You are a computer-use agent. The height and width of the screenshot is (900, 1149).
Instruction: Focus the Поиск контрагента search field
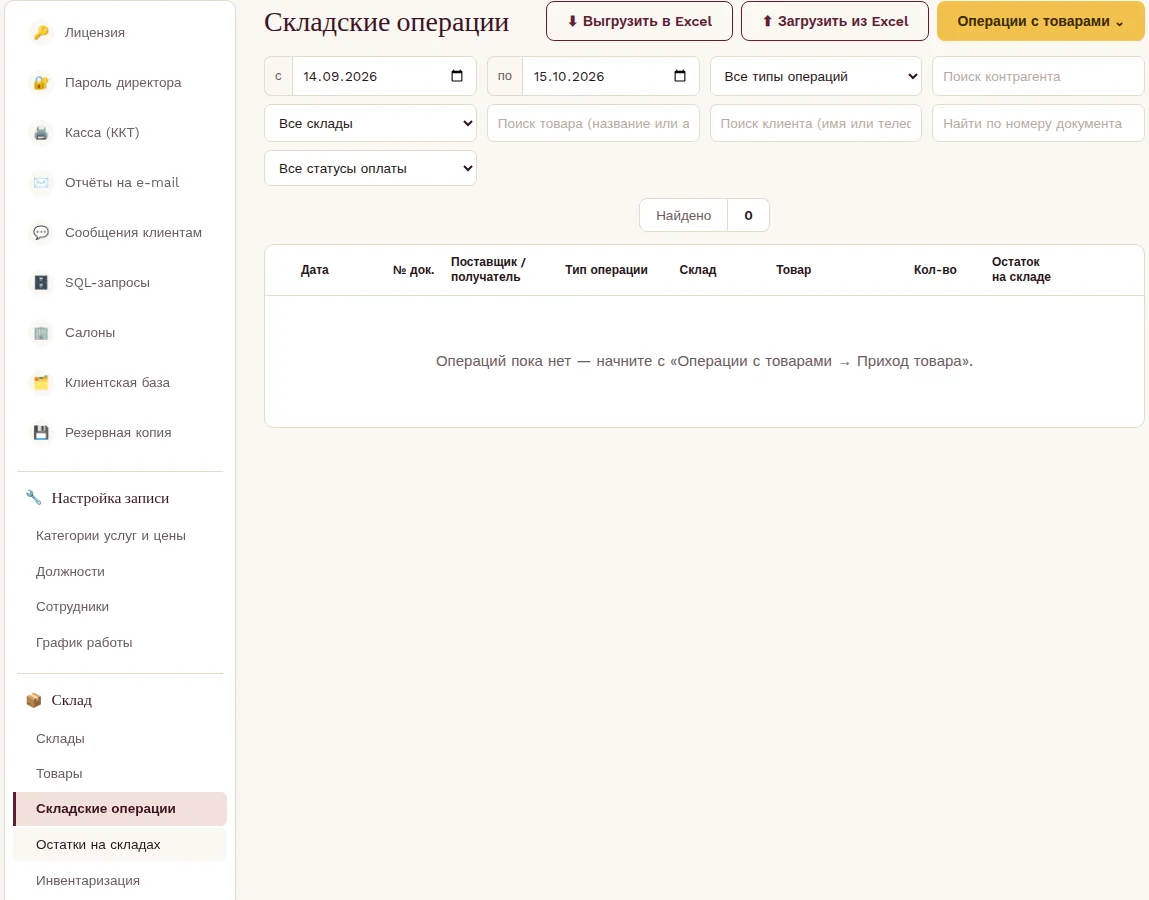pyautogui.click(x=1038, y=76)
